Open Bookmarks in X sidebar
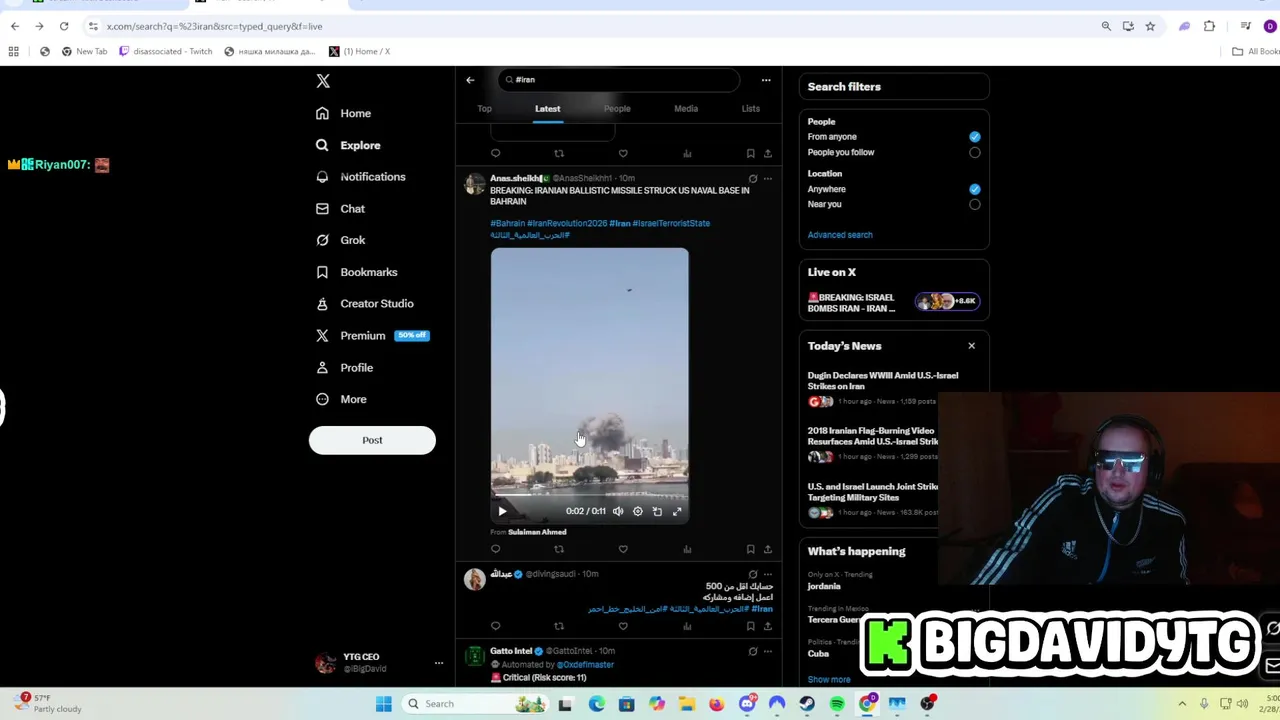 356,272
